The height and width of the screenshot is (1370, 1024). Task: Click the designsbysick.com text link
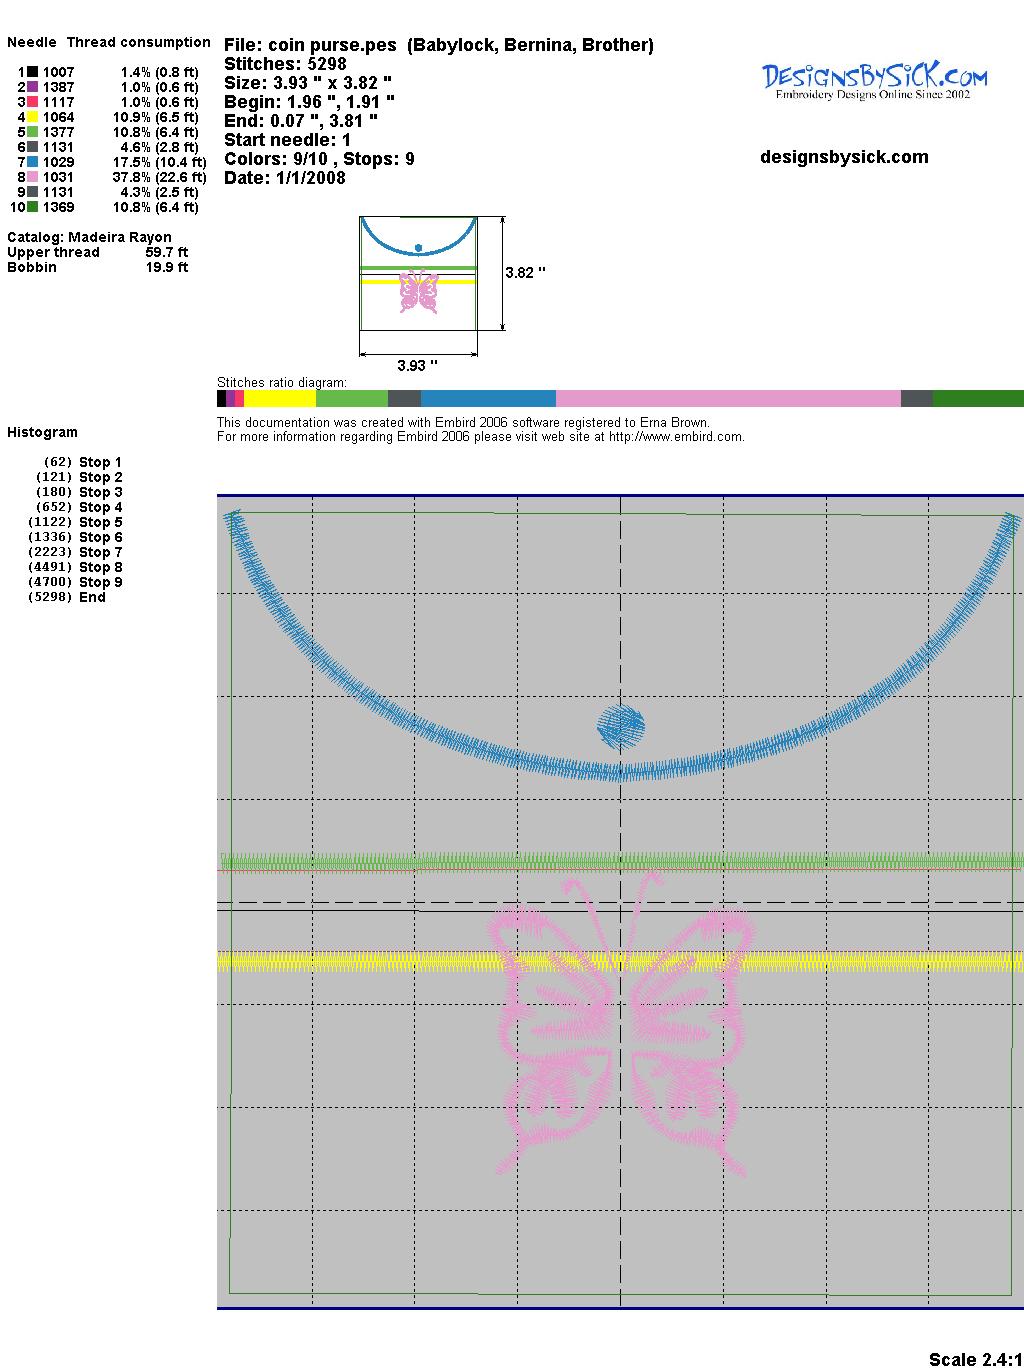click(844, 157)
